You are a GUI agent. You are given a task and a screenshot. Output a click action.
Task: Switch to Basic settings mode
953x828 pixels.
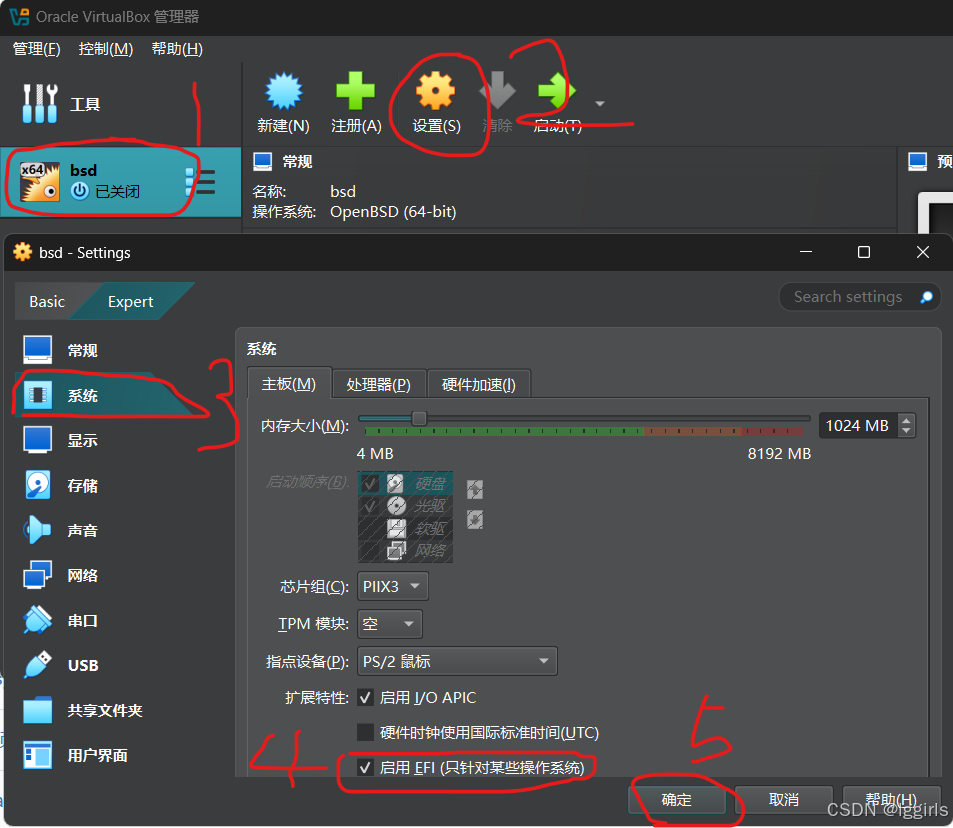pyautogui.click(x=47, y=302)
